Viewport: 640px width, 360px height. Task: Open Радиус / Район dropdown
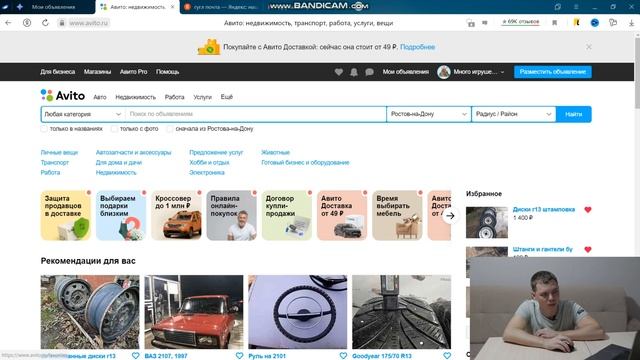pyautogui.click(x=513, y=114)
